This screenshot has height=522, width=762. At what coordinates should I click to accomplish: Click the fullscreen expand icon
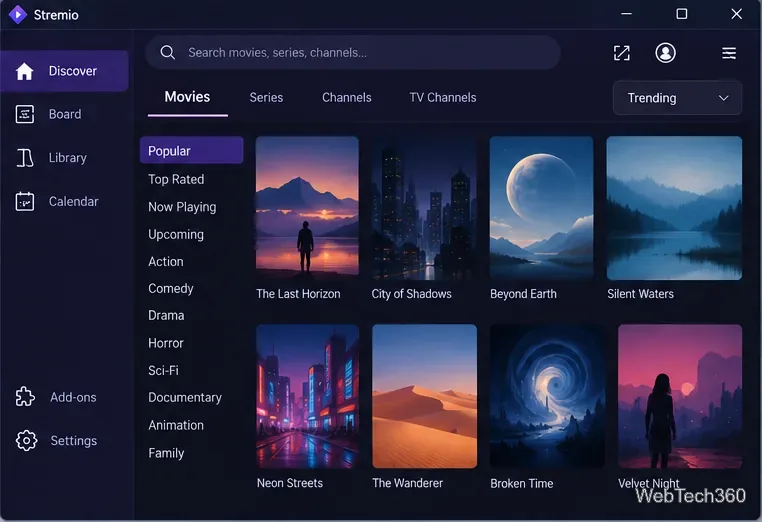(x=622, y=53)
